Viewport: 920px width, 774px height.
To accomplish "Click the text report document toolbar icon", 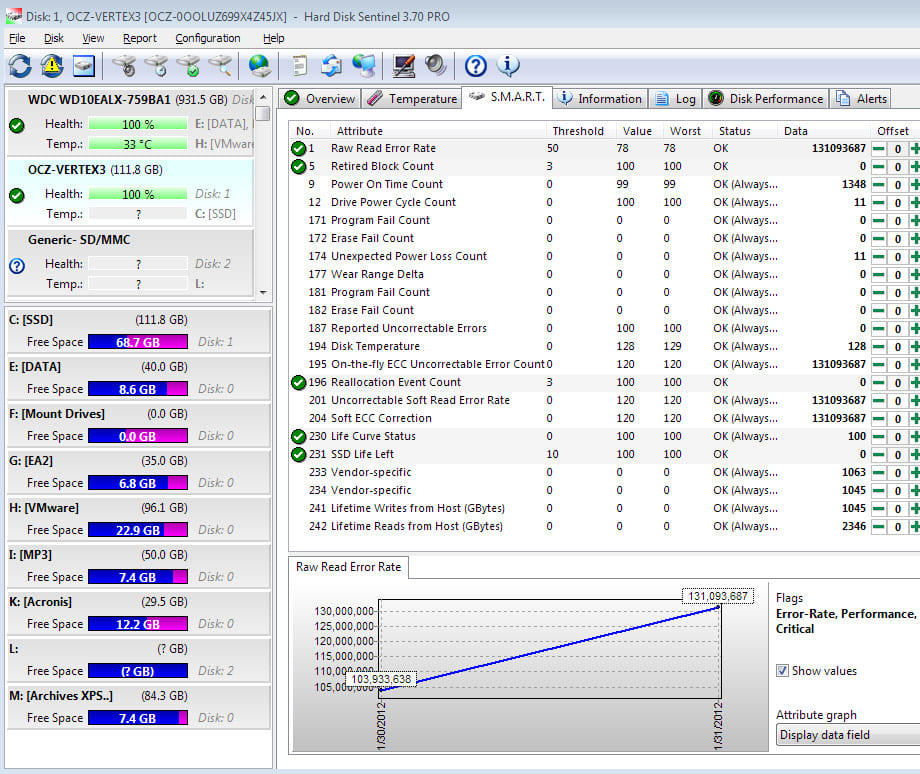I will pyautogui.click(x=300, y=66).
